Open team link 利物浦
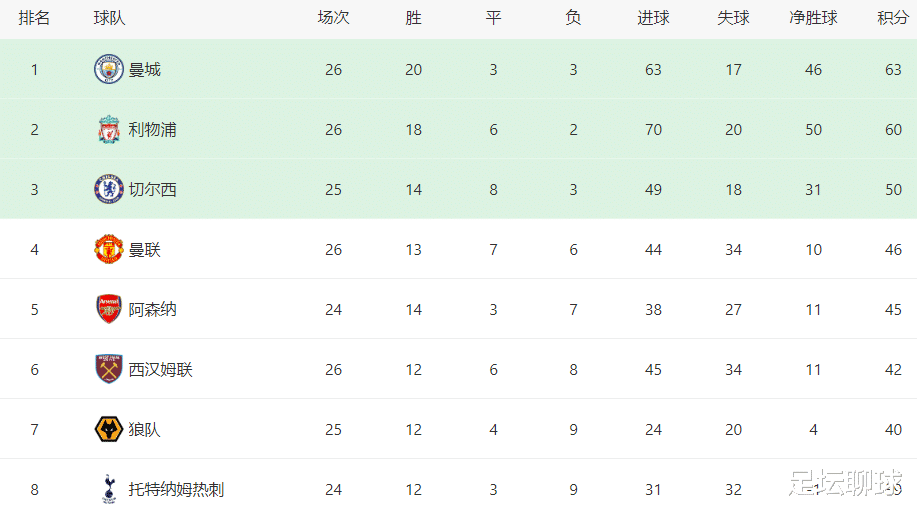 (x=153, y=129)
